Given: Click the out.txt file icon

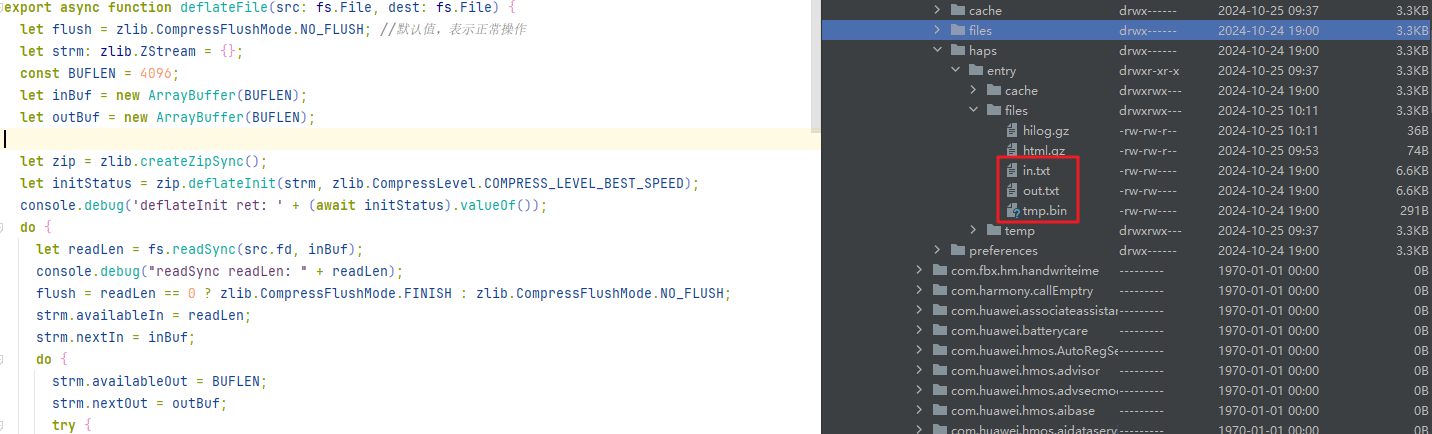Looking at the screenshot, I should coord(1012,191).
